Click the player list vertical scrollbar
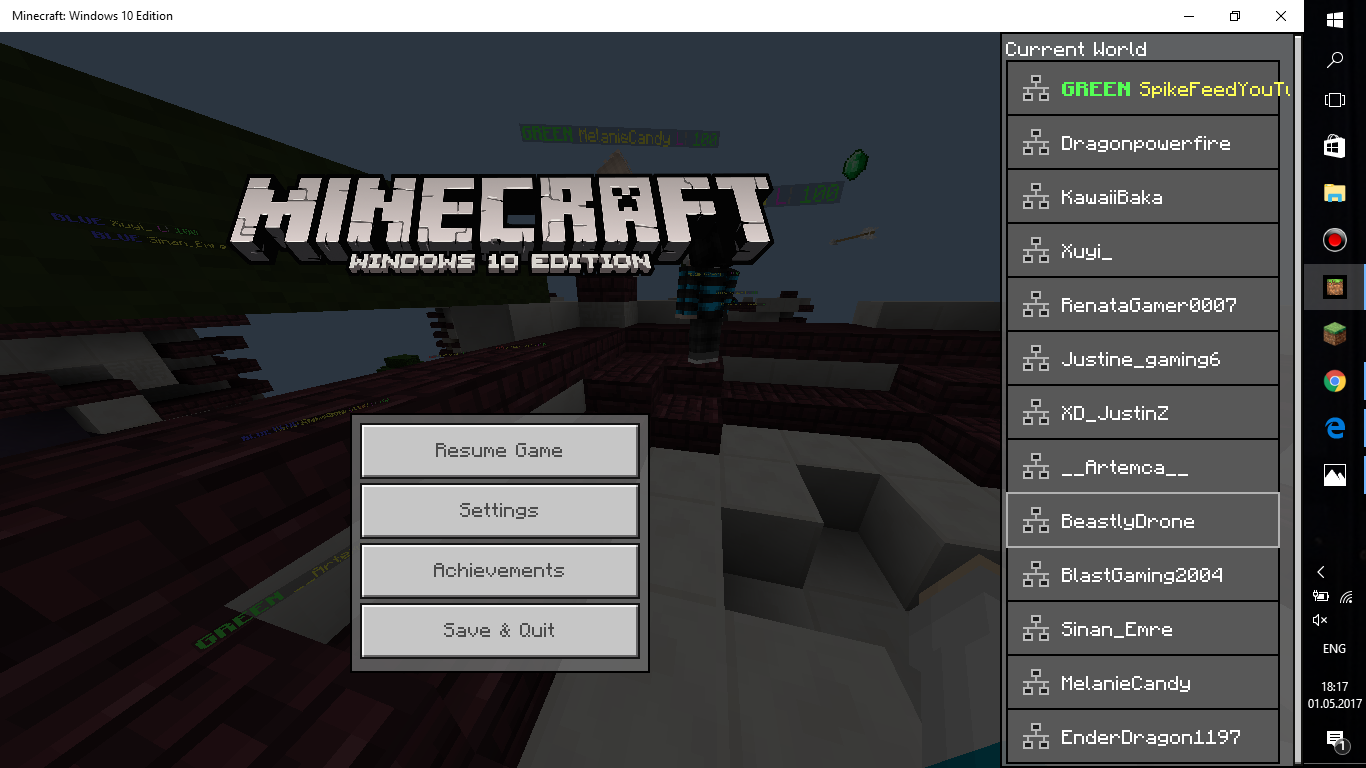The image size is (1366, 768). click(x=1298, y=400)
